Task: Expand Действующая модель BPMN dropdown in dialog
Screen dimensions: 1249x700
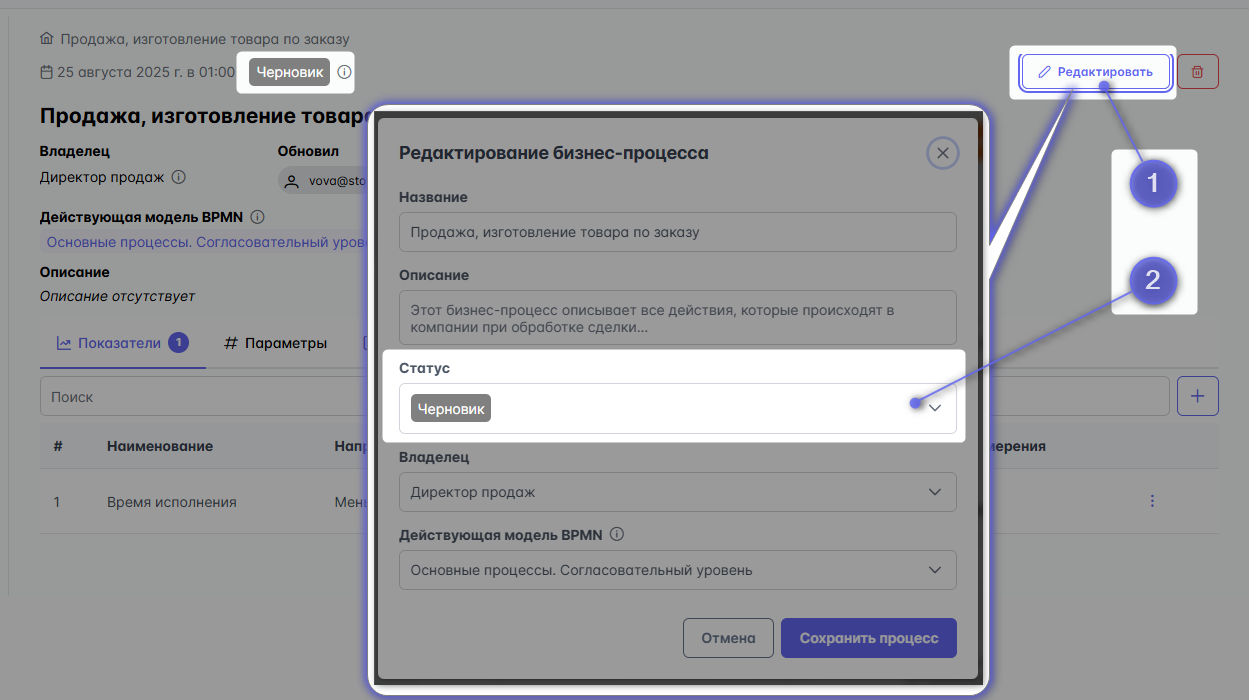Action: pyautogui.click(x=934, y=570)
